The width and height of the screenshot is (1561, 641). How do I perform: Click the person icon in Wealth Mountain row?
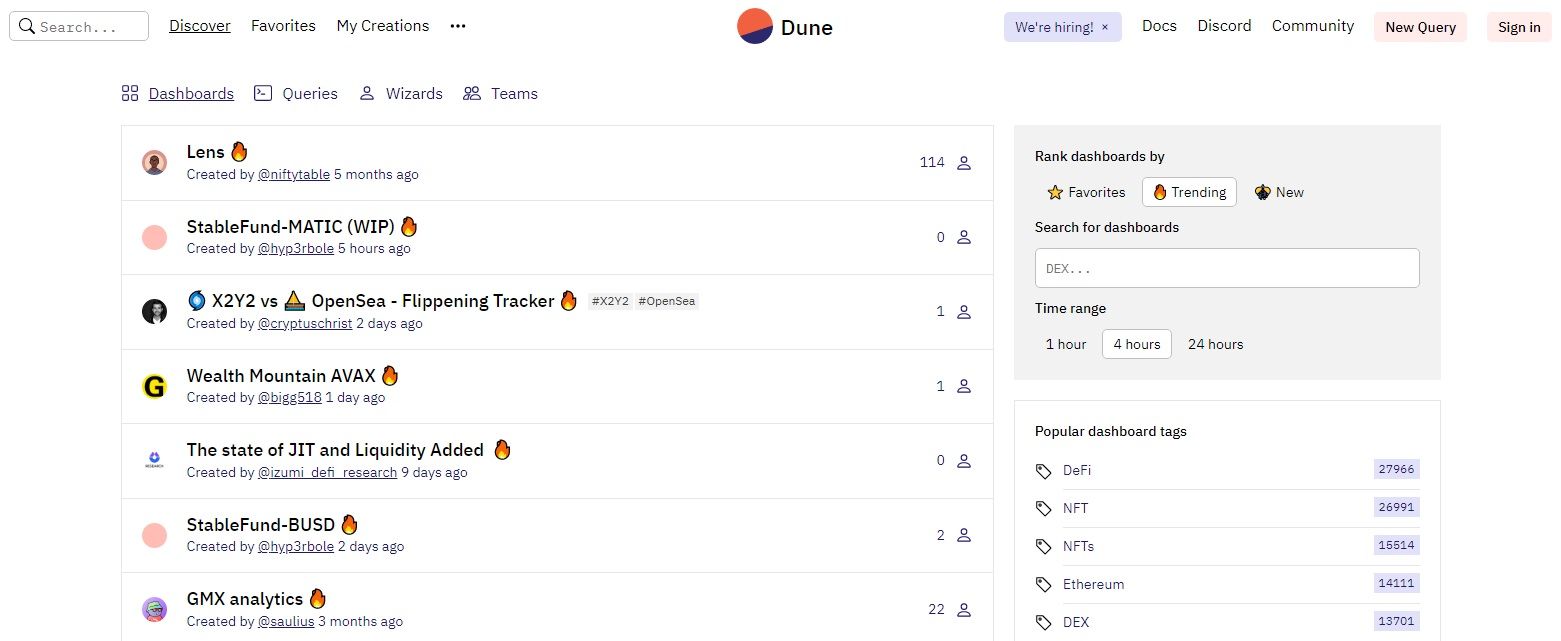964,386
